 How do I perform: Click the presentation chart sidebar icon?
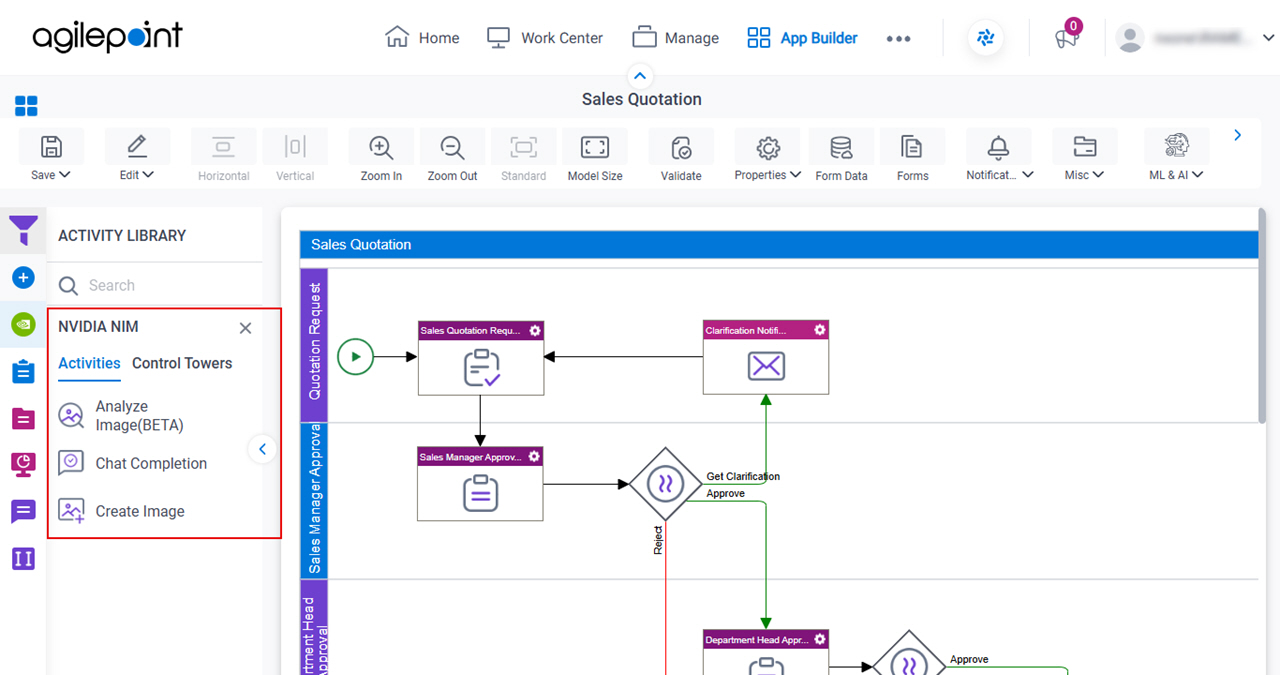coord(23,464)
